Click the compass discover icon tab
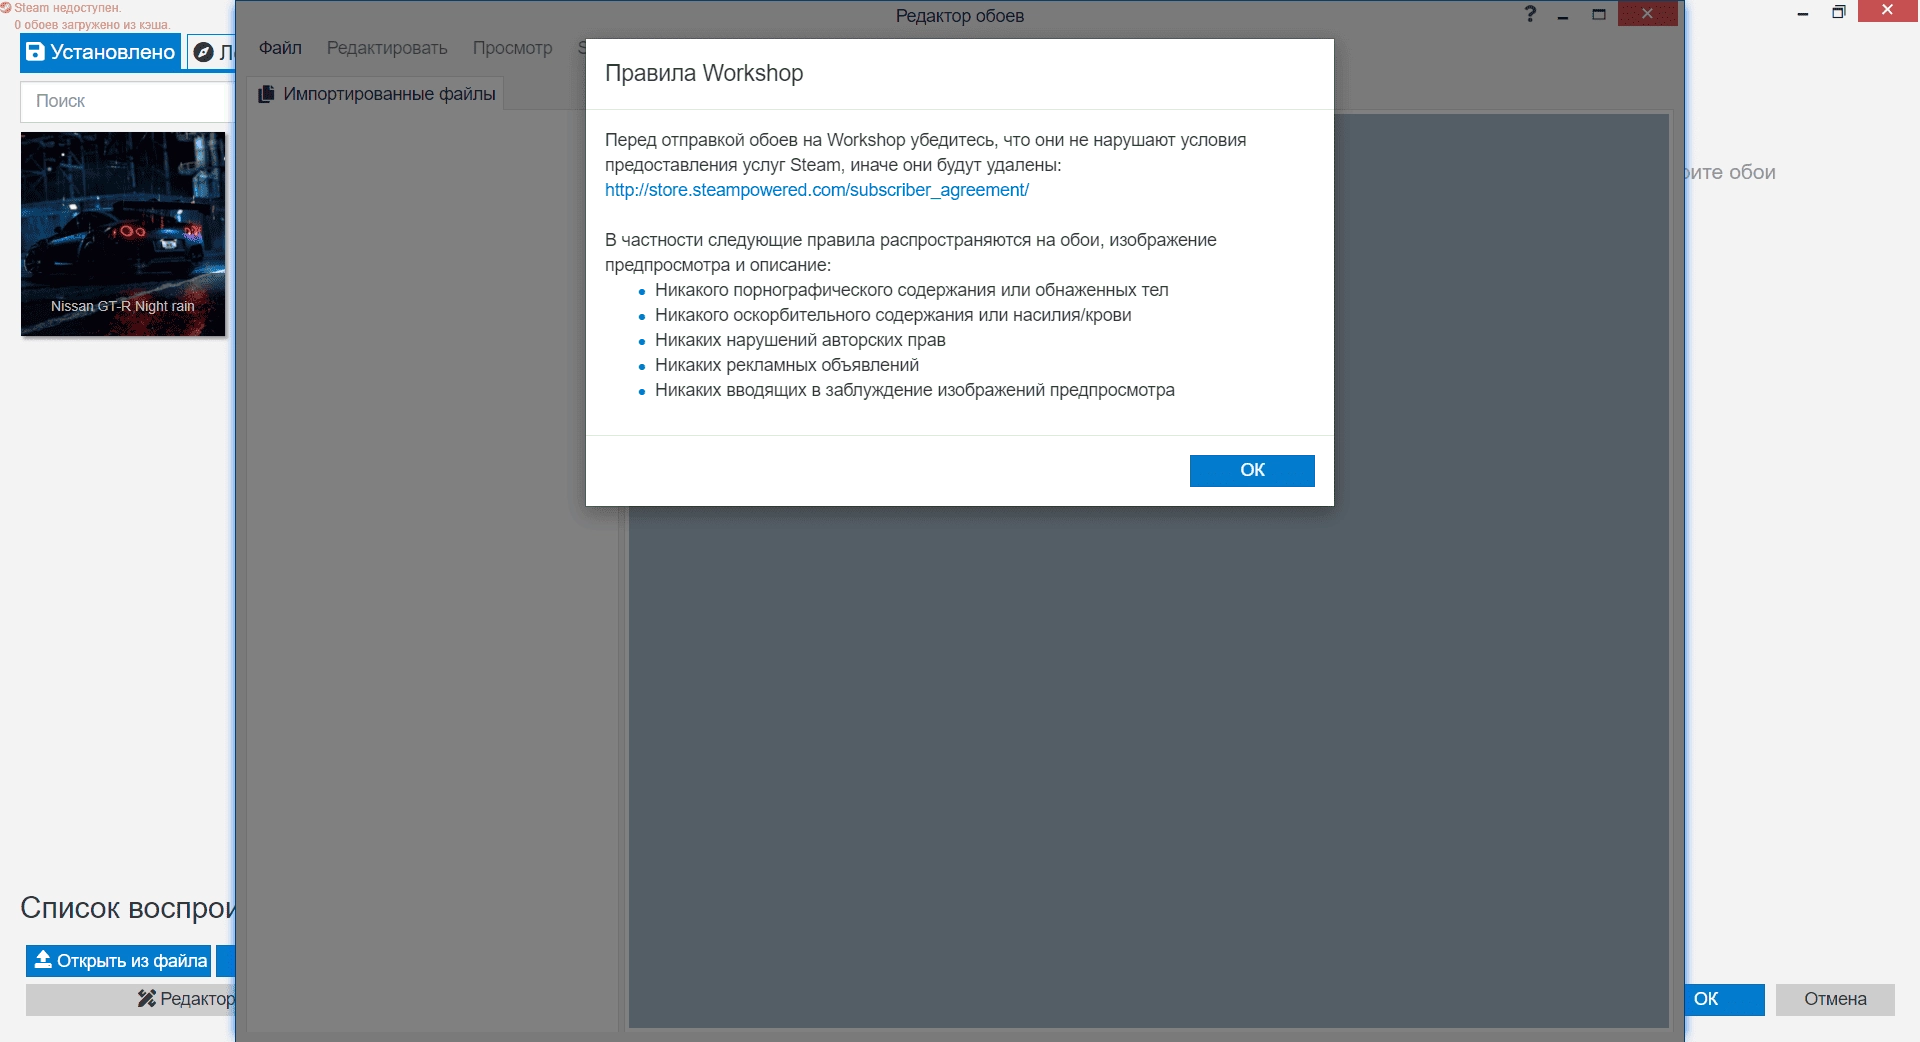1920x1042 pixels. click(x=204, y=52)
